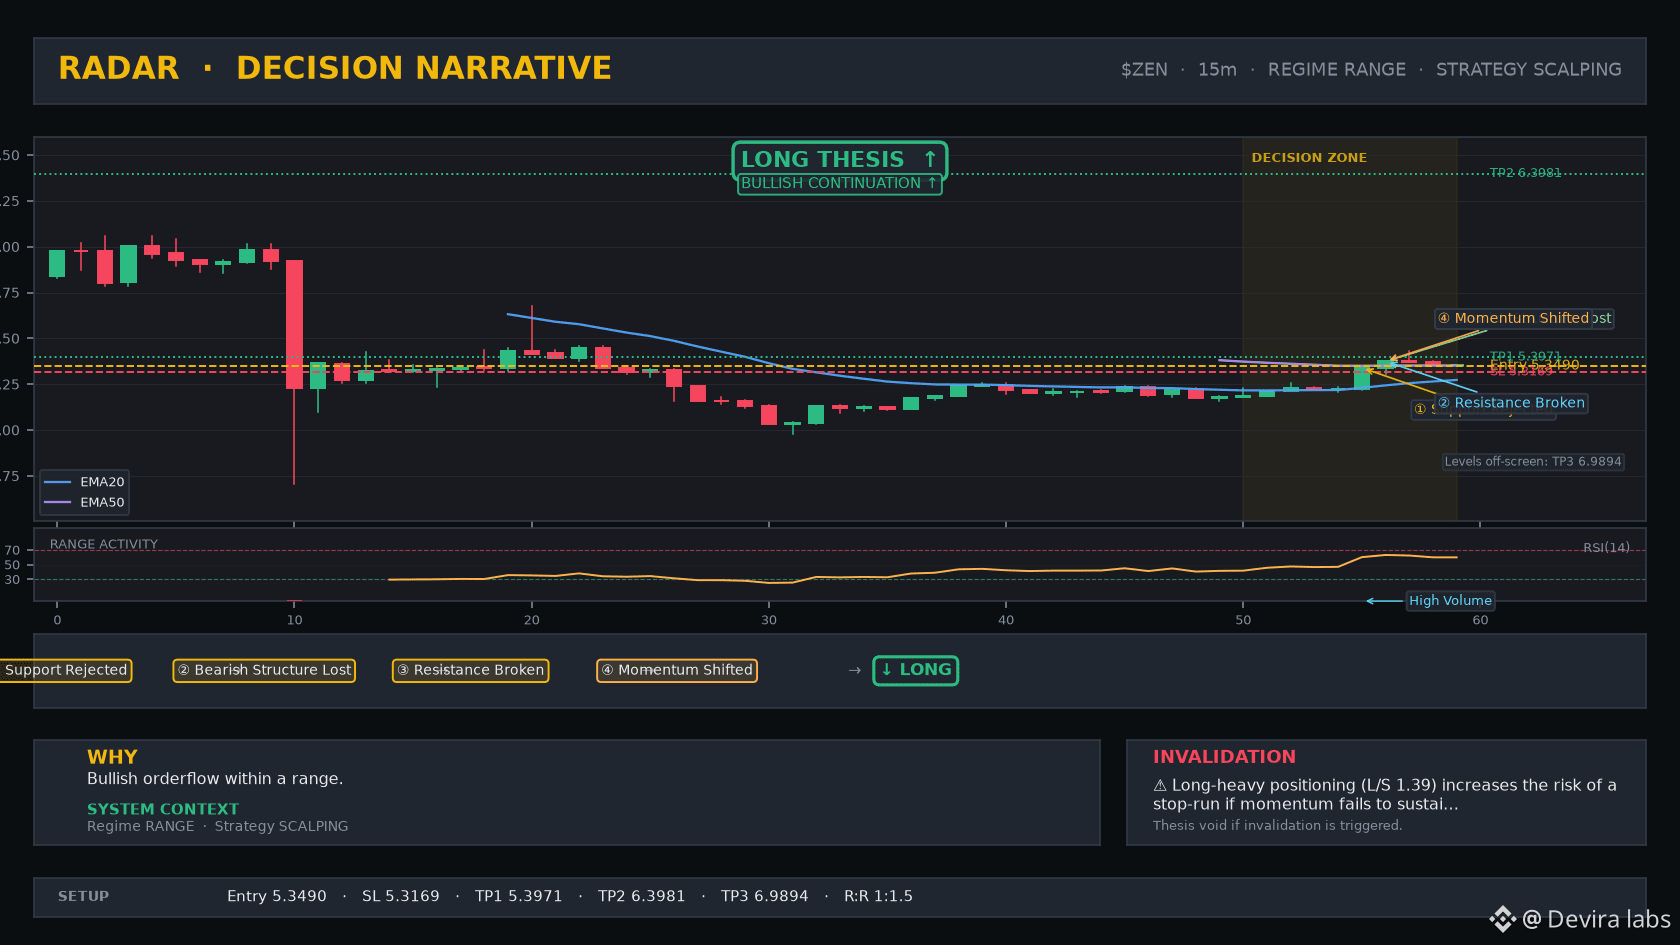The height and width of the screenshot is (945, 1680).
Task: Select the Bearish Structure Lost step badge
Action: point(264,670)
